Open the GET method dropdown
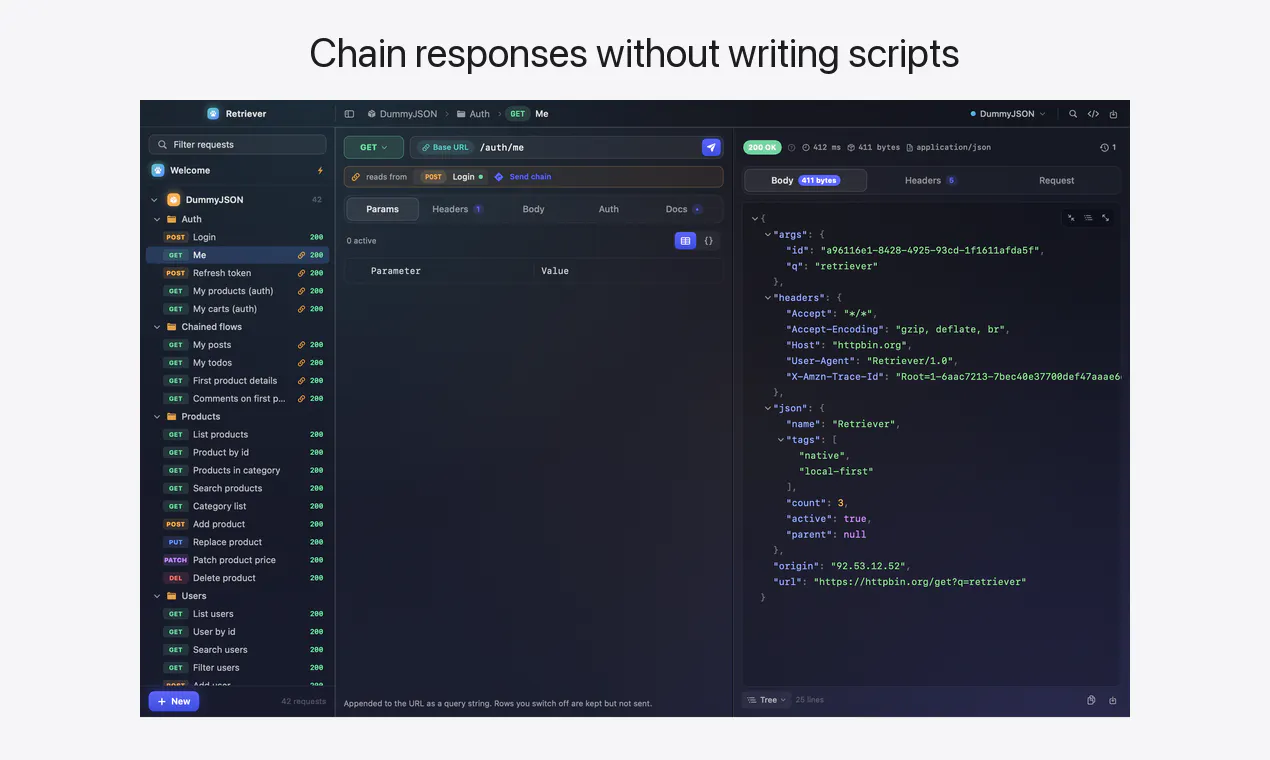1270x760 pixels. click(373, 147)
